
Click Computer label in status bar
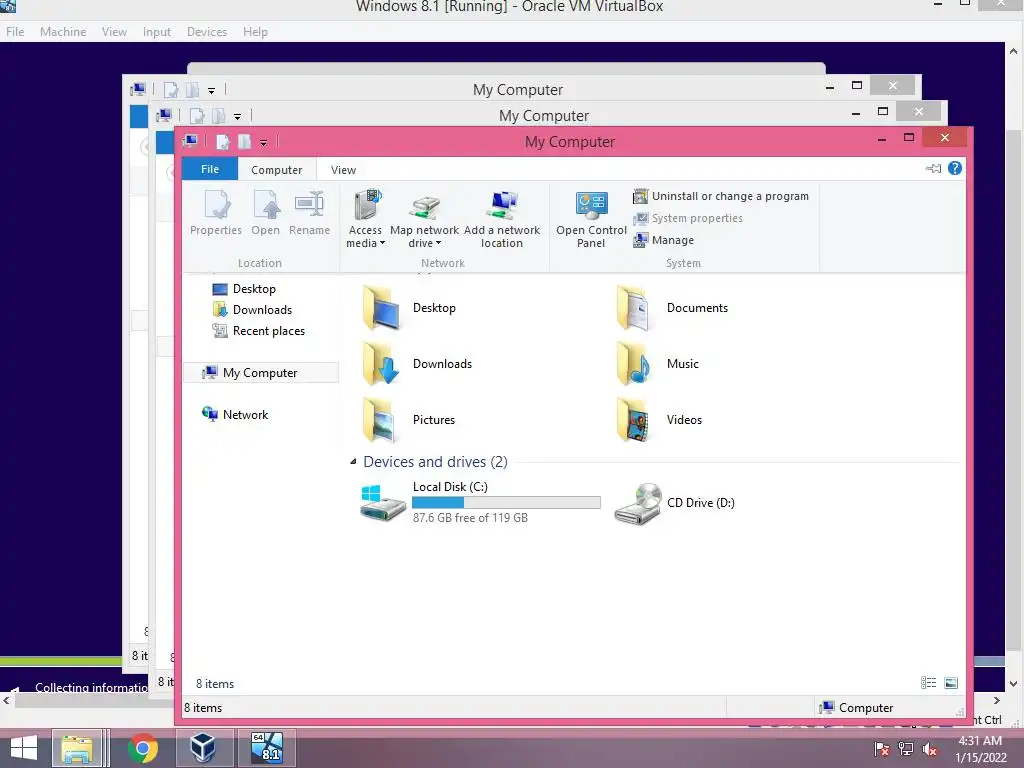pyautogui.click(x=866, y=707)
